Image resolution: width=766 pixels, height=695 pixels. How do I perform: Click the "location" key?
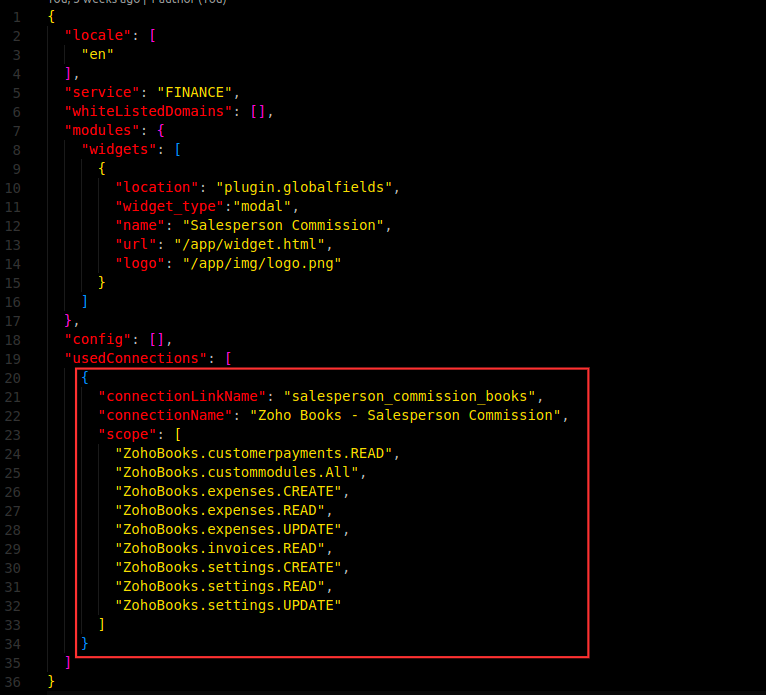click(x=157, y=188)
